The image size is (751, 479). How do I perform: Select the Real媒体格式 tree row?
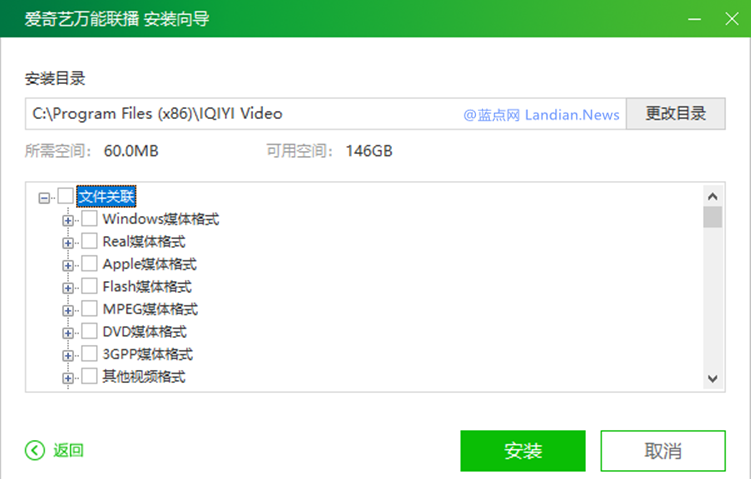pyautogui.click(x=144, y=241)
